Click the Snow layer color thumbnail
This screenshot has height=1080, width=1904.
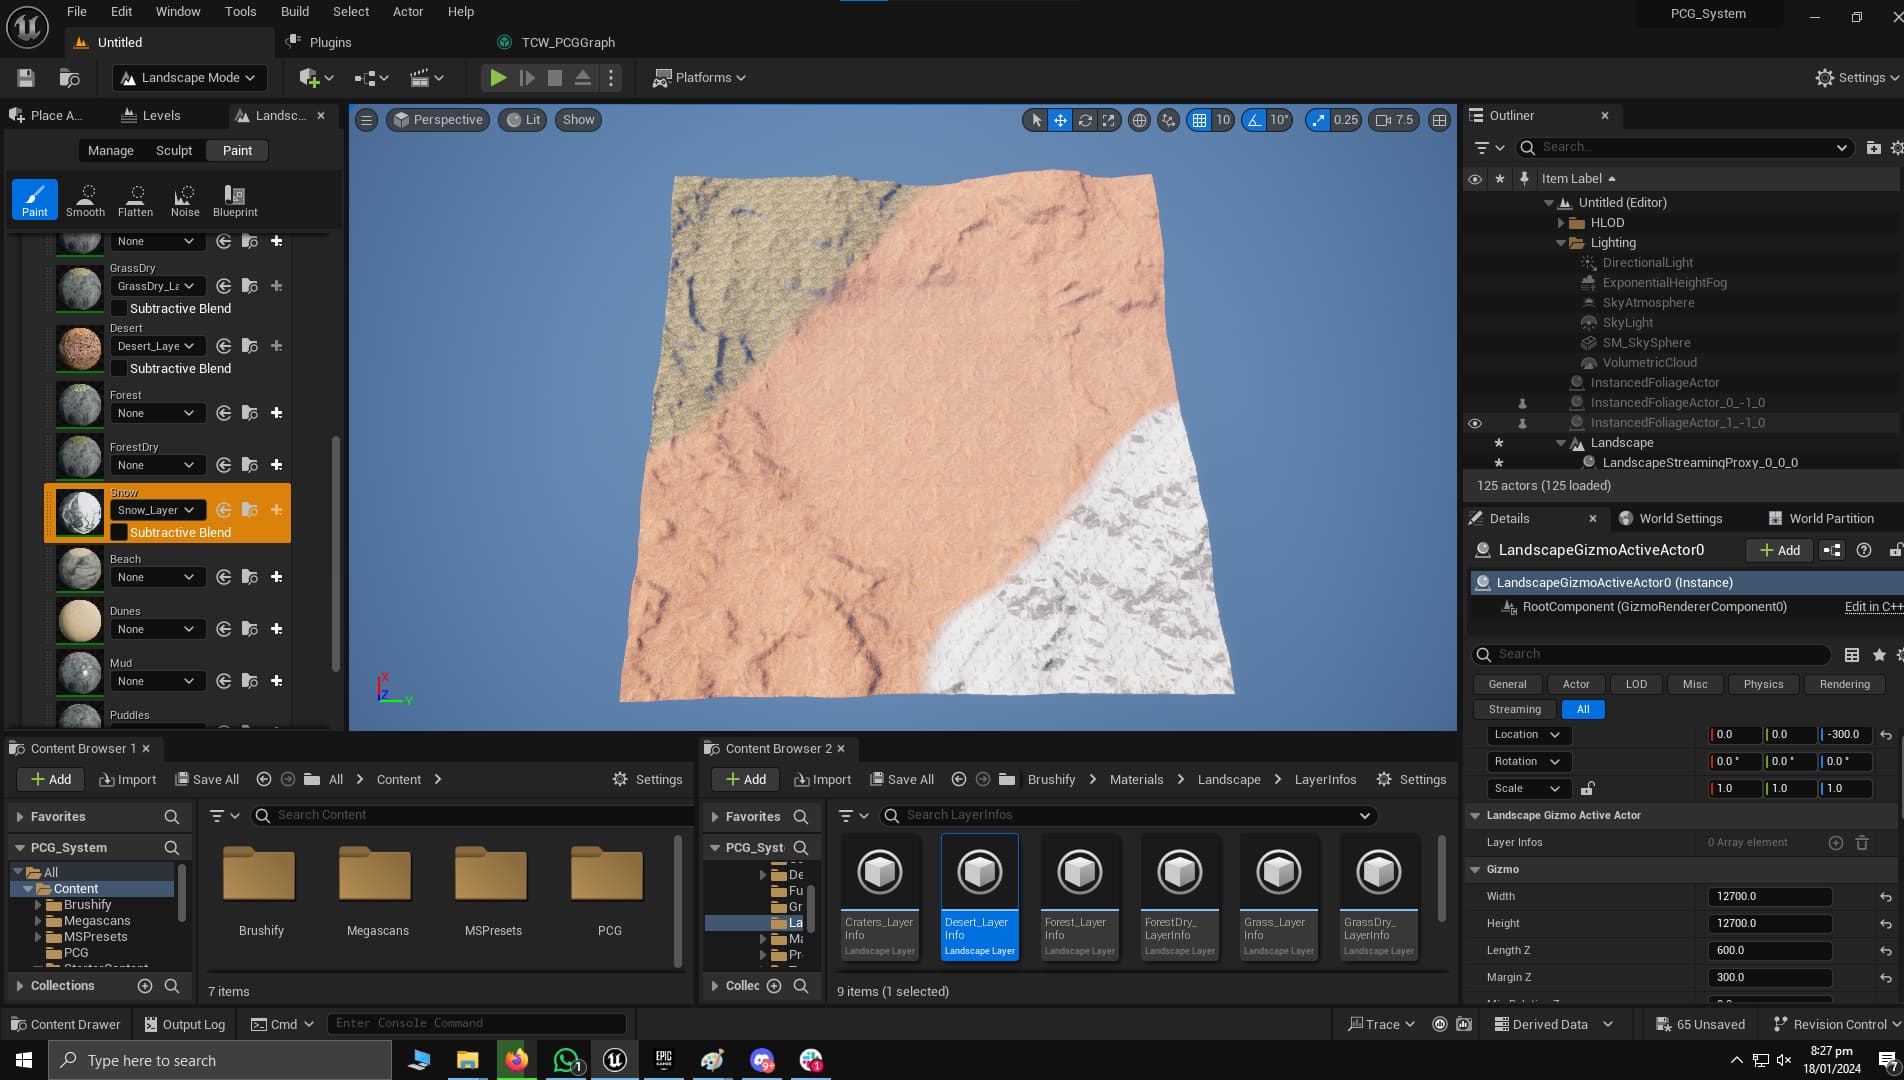(79, 513)
